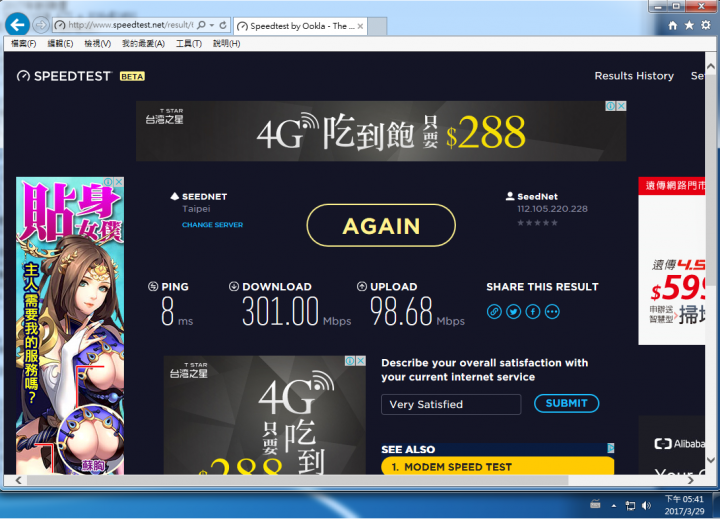This screenshot has width=720, height=519.
Task: Click the 301.00 download speed value
Action: [x=280, y=311]
